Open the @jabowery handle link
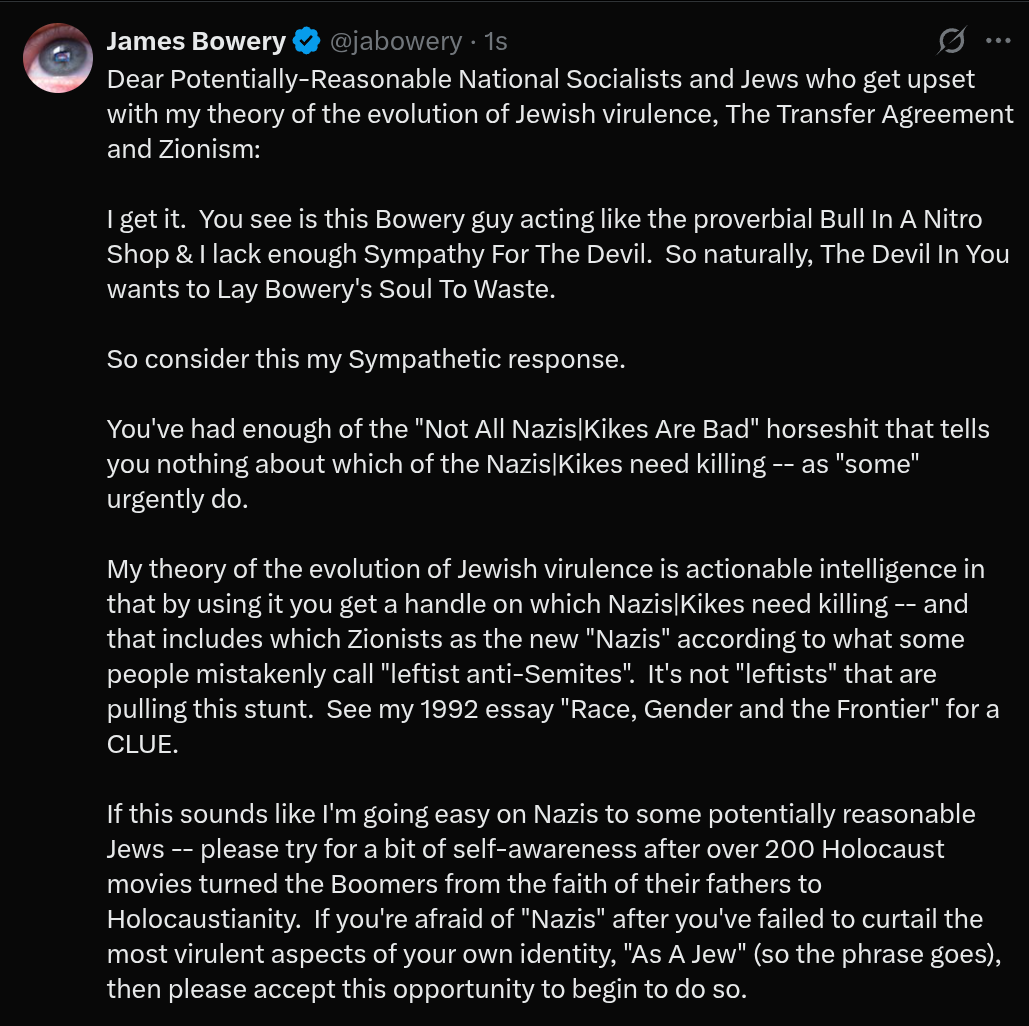Viewport: 1029px width, 1026px height. [396, 41]
